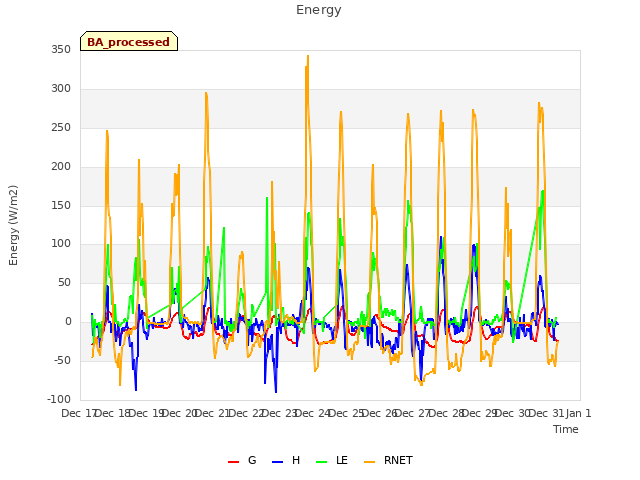Viewport: 640px width, 480px height.
Task: Toggle the G series legend entry
Action: pyautogui.click(x=242, y=460)
